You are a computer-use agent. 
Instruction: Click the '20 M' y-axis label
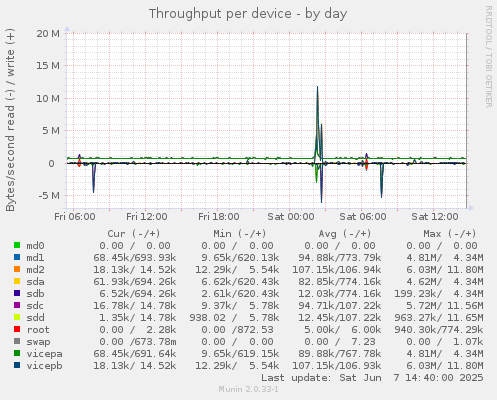point(48,33)
